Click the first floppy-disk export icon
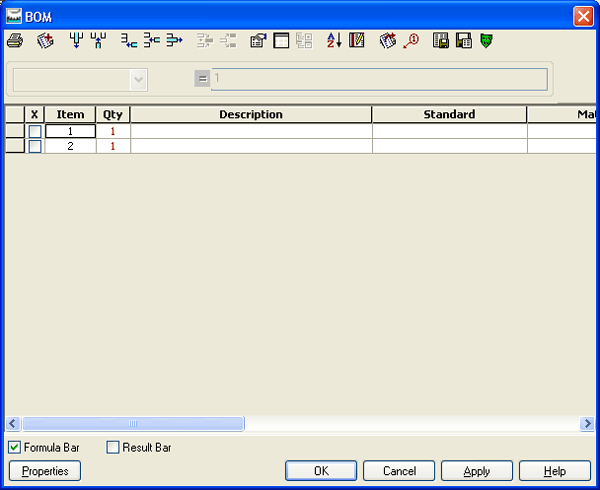600x490 pixels. 440,41
